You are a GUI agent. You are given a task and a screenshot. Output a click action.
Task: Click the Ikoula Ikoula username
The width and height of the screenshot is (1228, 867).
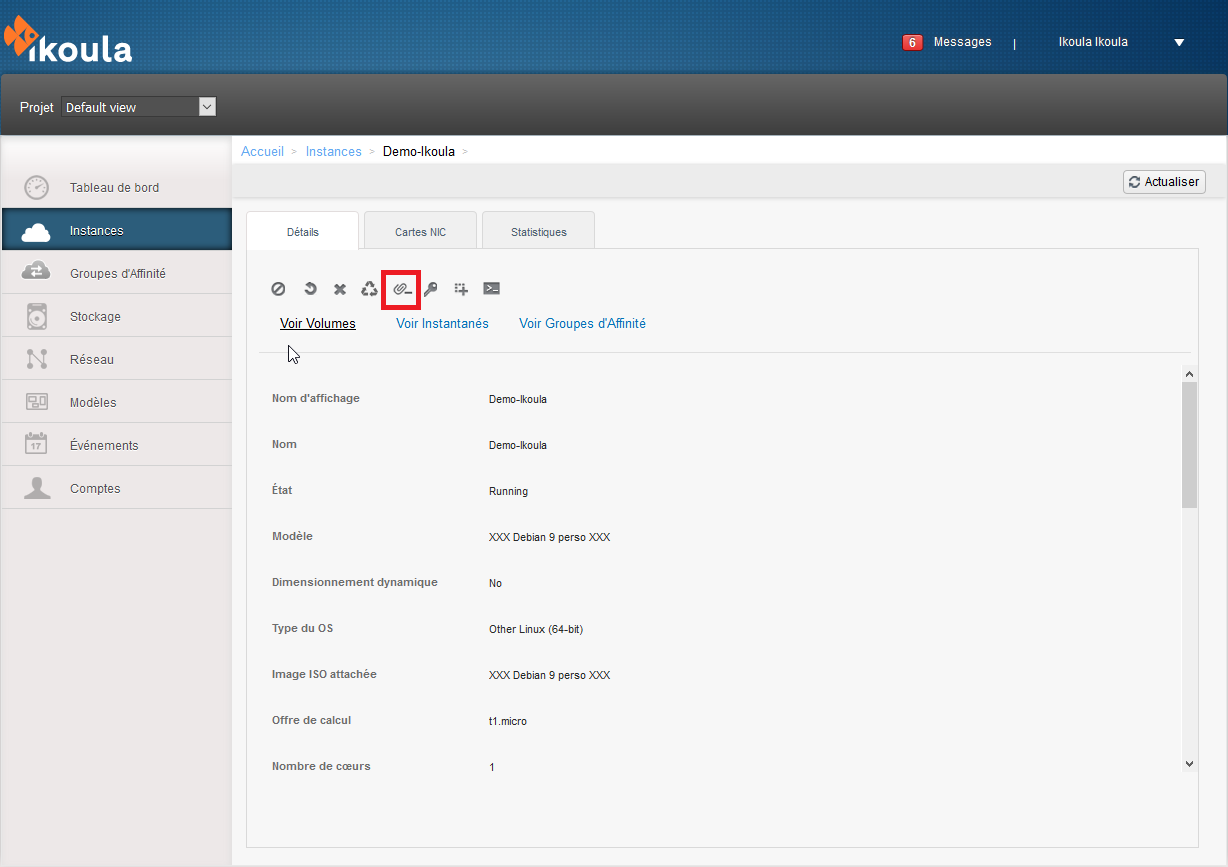(x=1093, y=42)
